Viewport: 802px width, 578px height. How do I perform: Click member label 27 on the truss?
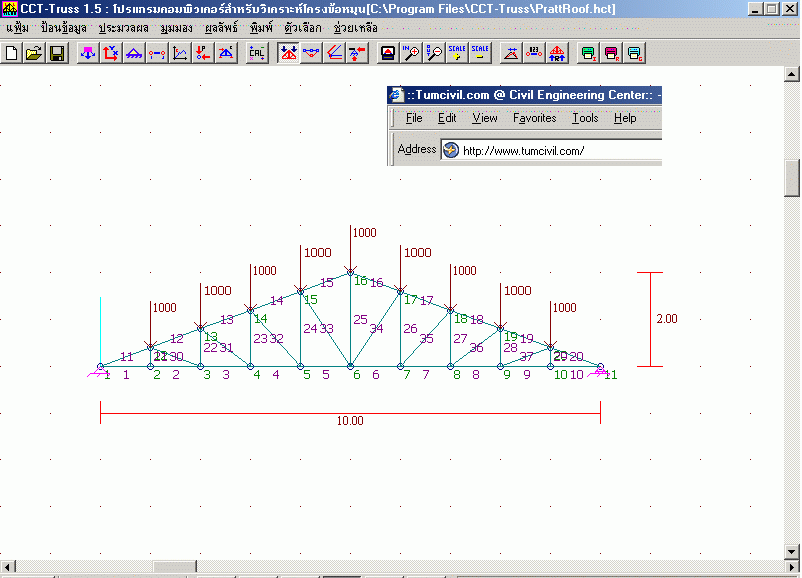point(460,338)
